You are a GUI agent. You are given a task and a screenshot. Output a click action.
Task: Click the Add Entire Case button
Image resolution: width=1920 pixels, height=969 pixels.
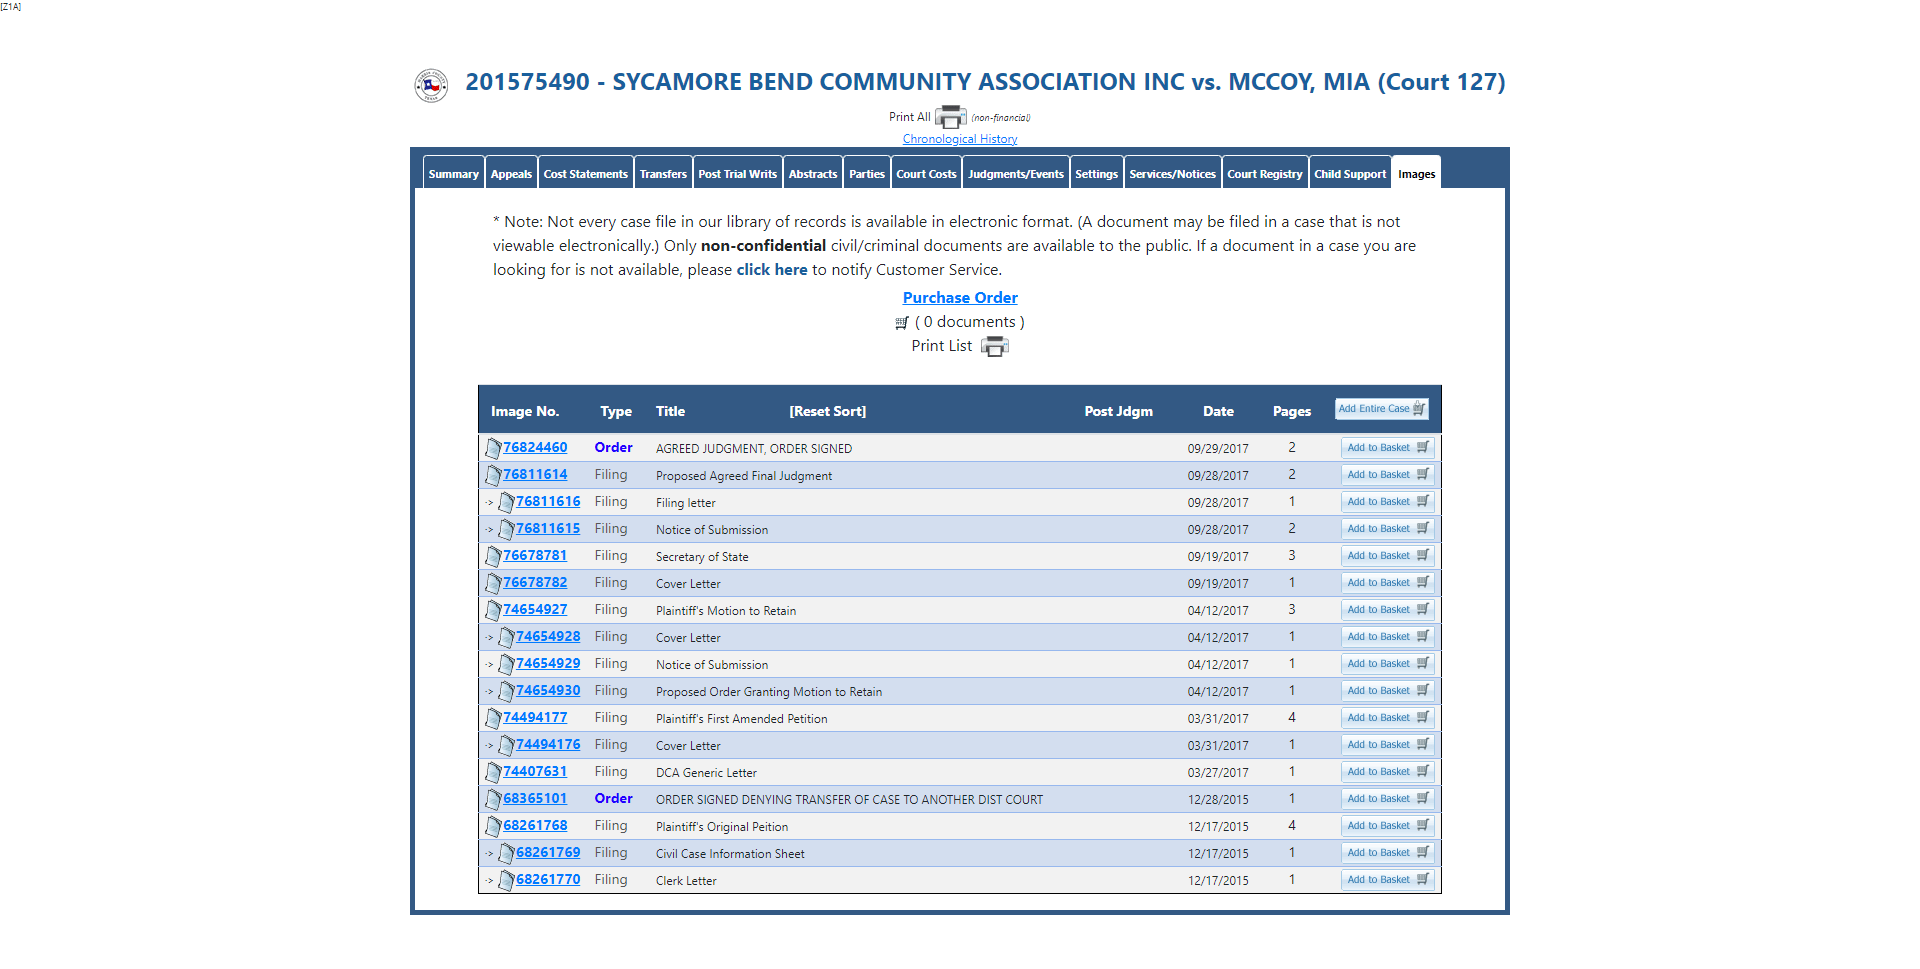tap(1382, 409)
